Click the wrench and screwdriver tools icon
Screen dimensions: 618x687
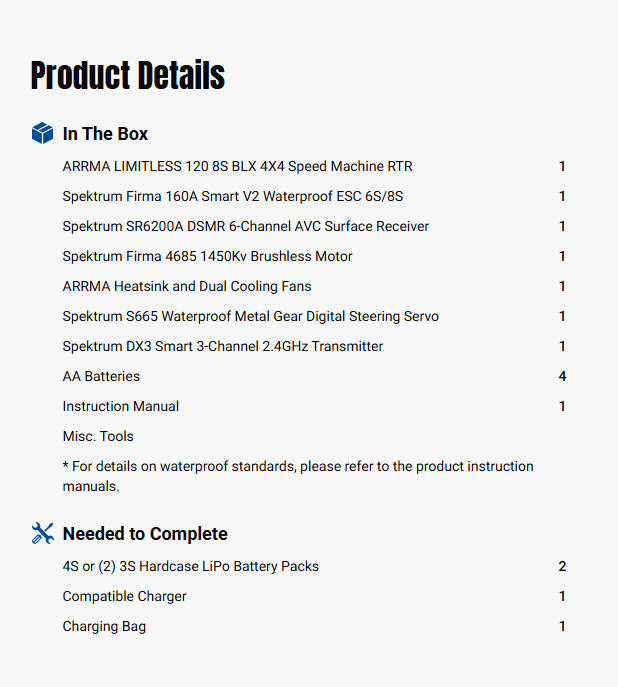[42, 533]
